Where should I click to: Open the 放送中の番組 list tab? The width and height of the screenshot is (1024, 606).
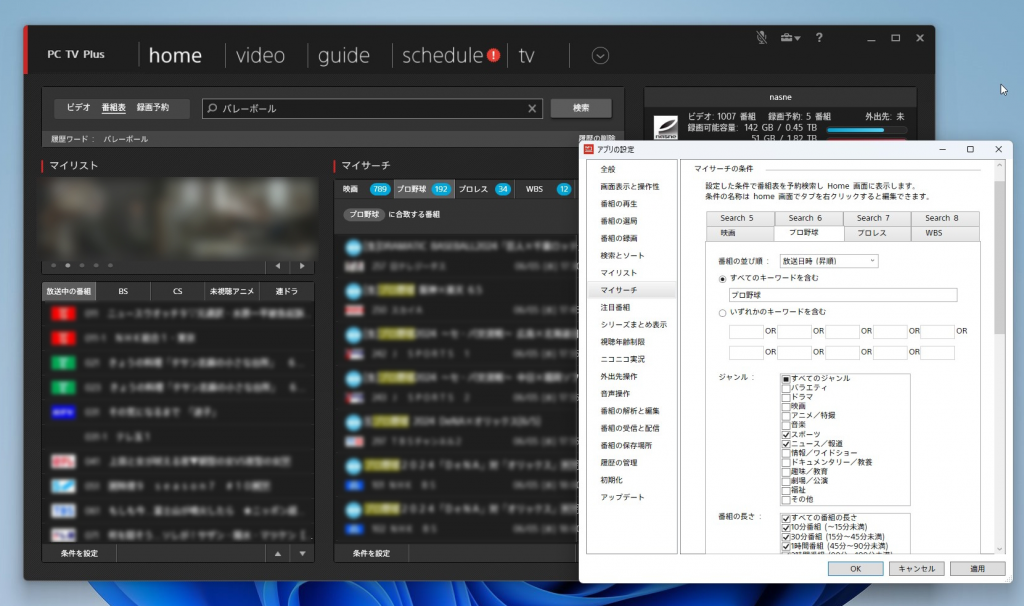[69, 291]
